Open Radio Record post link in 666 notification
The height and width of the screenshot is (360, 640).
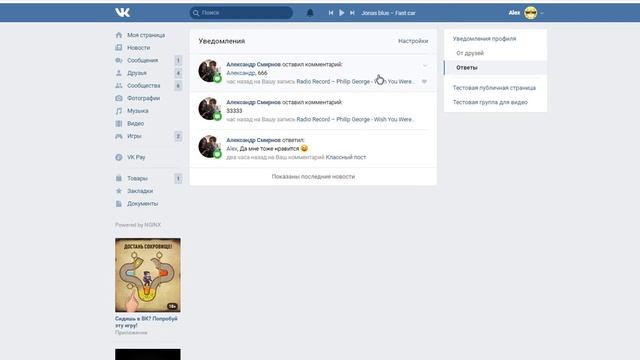pyautogui.click(x=356, y=82)
